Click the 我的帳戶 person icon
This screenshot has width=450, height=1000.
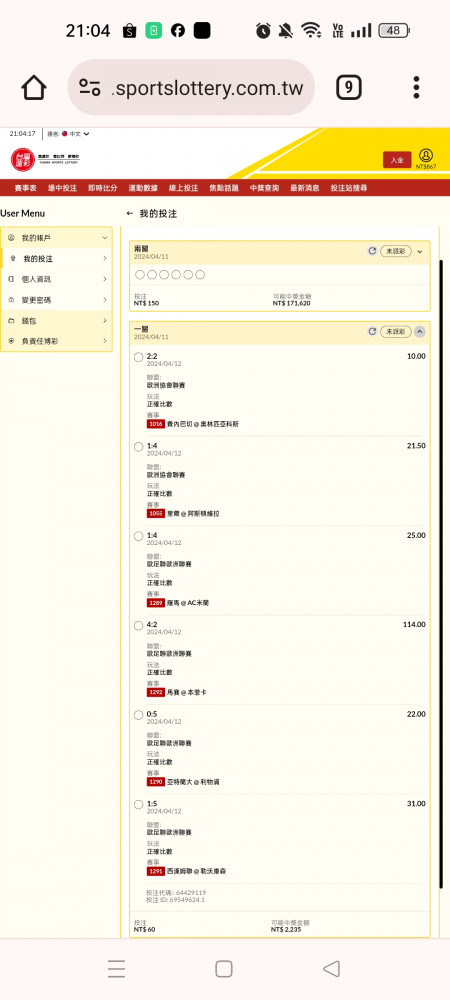tap(11, 238)
